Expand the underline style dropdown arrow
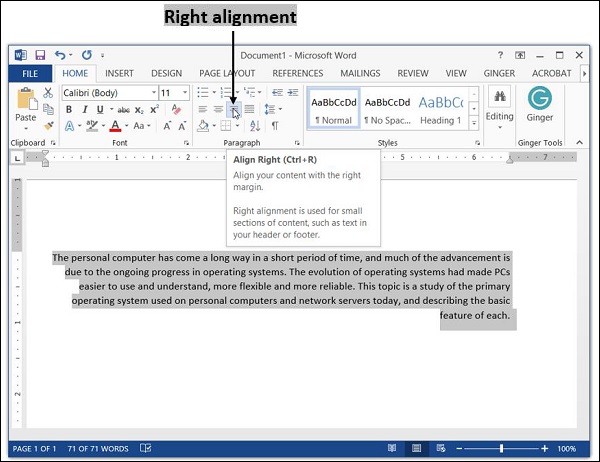Image resolution: width=600 pixels, height=462 pixels. [111, 109]
